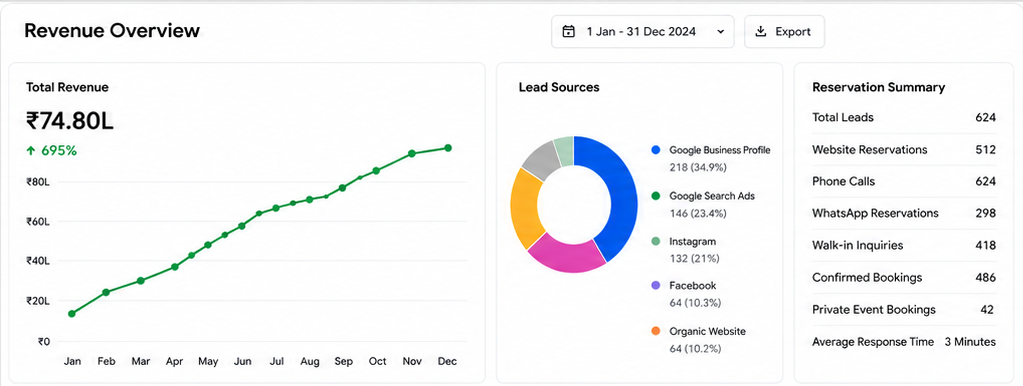
Task: Click the WhatsApp Reservations row label
Action: [x=876, y=213]
